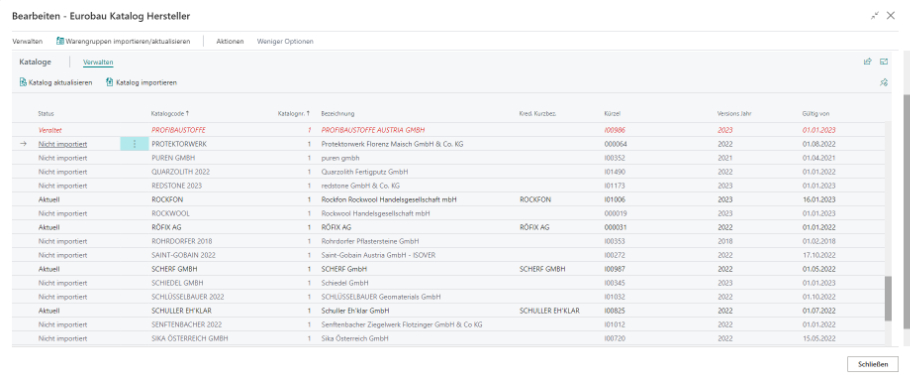Viewport: 910px width, 382px height.
Task: Click Rohrdorfer Pflastersteine GmbH description
Action: pyautogui.click(x=370, y=242)
